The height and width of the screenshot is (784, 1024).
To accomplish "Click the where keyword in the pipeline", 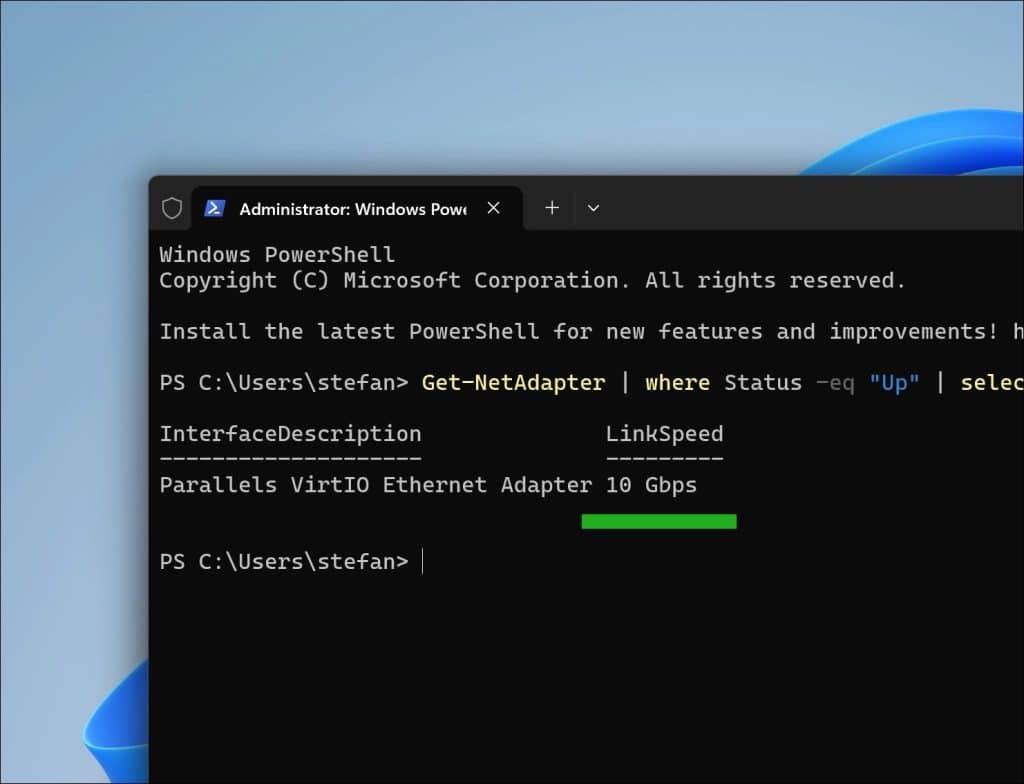I will (x=678, y=382).
